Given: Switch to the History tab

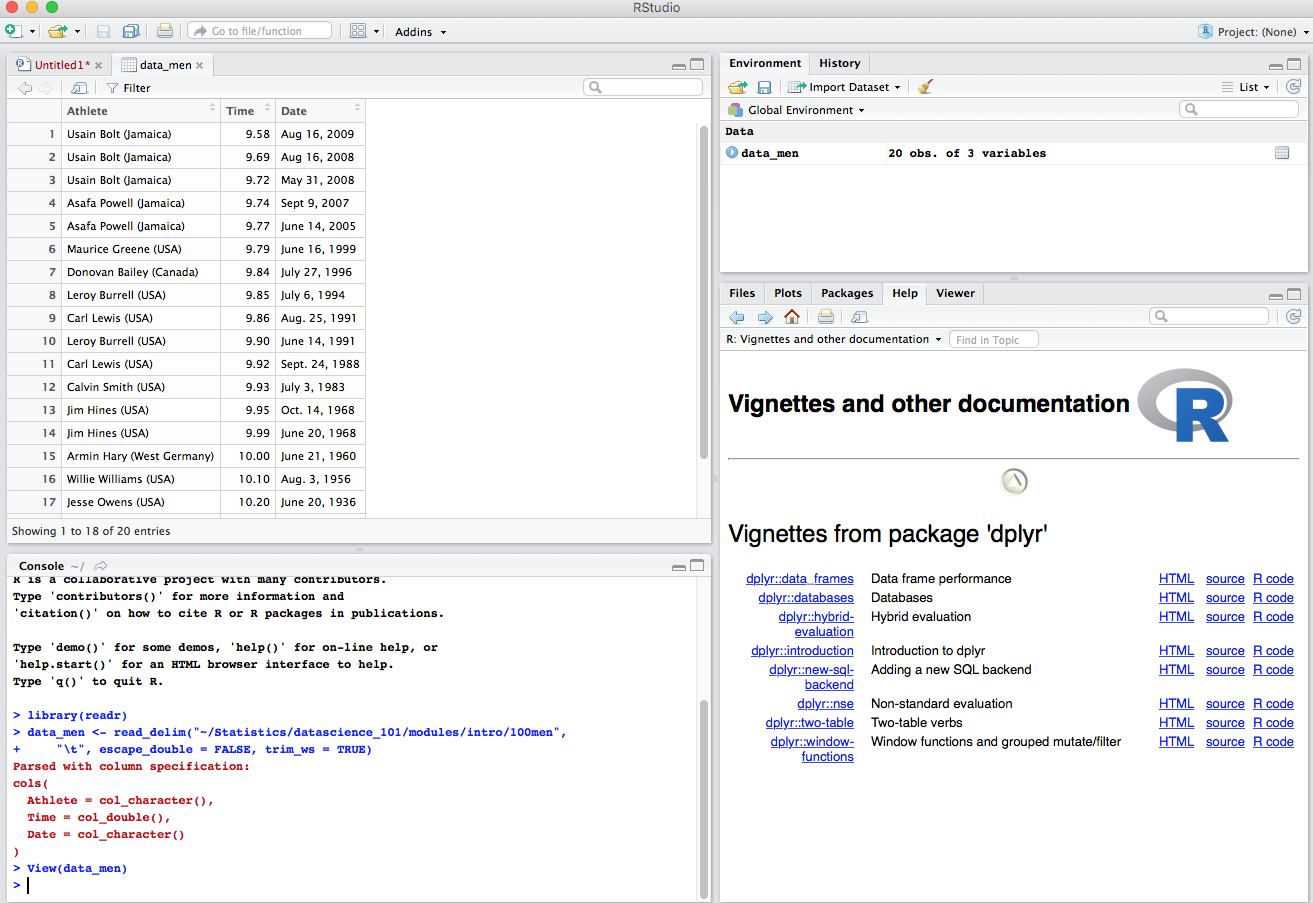Looking at the screenshot, I should (x=839, y=63).
